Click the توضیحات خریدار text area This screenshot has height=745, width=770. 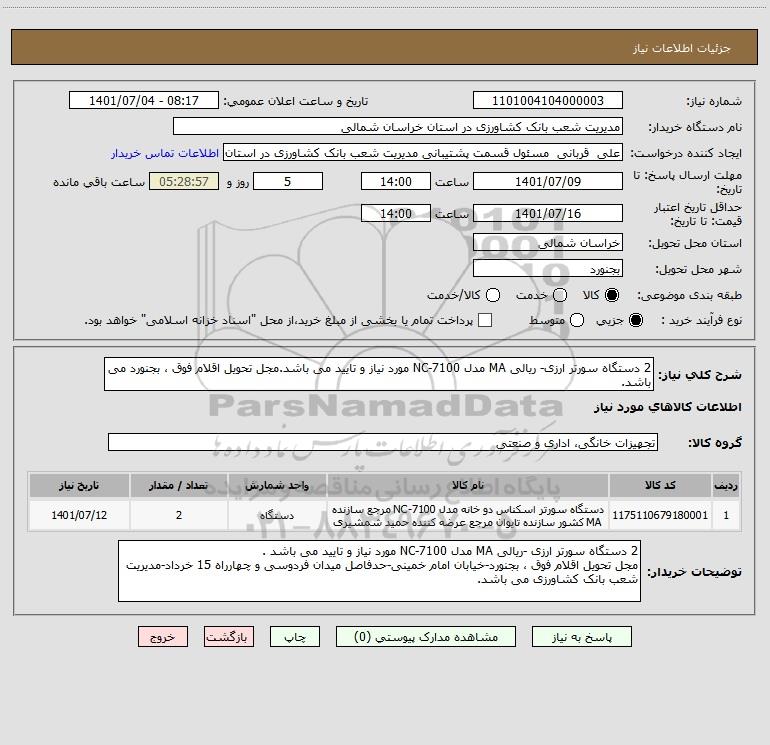click(379, 571)
